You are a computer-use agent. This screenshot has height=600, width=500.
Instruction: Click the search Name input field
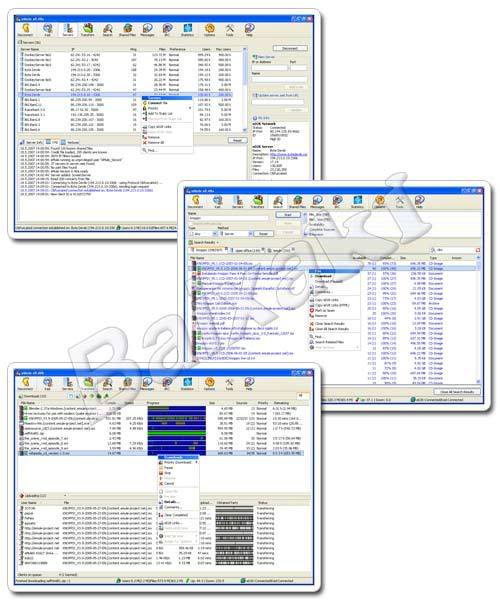click(x=228, y=218)
